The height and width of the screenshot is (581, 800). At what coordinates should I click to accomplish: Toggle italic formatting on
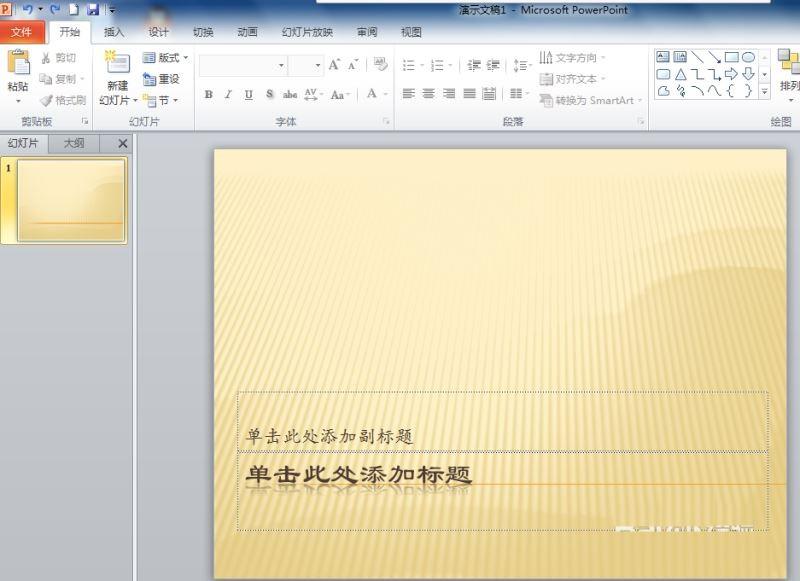coord(228,94)
